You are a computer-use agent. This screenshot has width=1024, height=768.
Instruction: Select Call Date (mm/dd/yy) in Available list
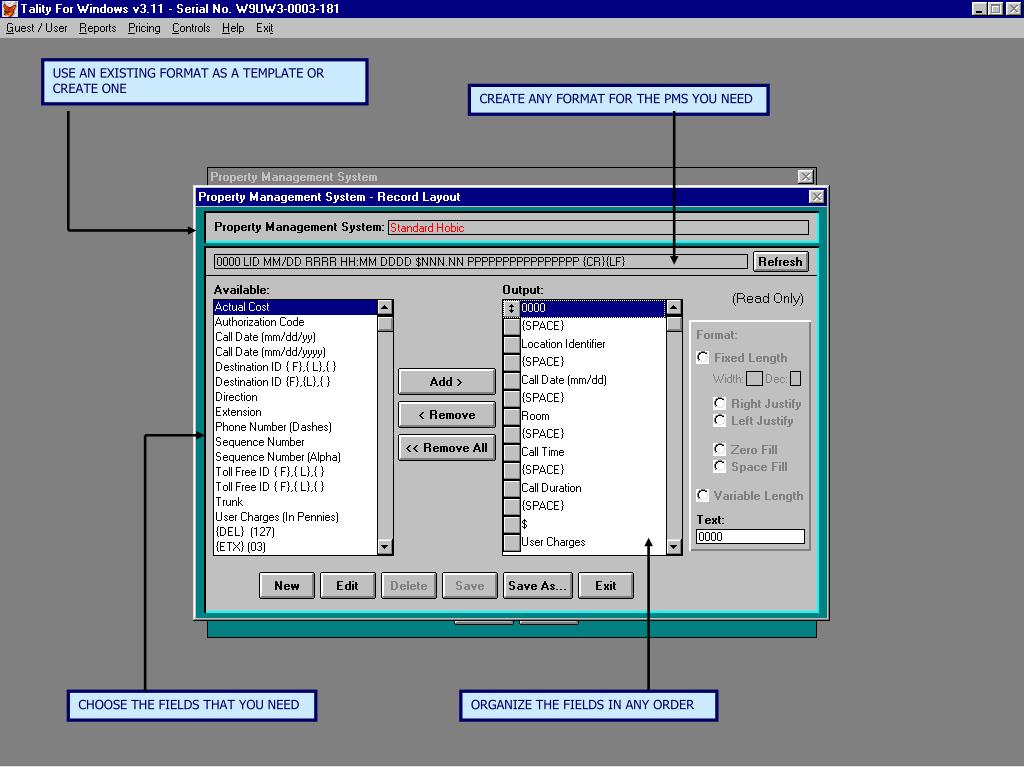(295, 337)
